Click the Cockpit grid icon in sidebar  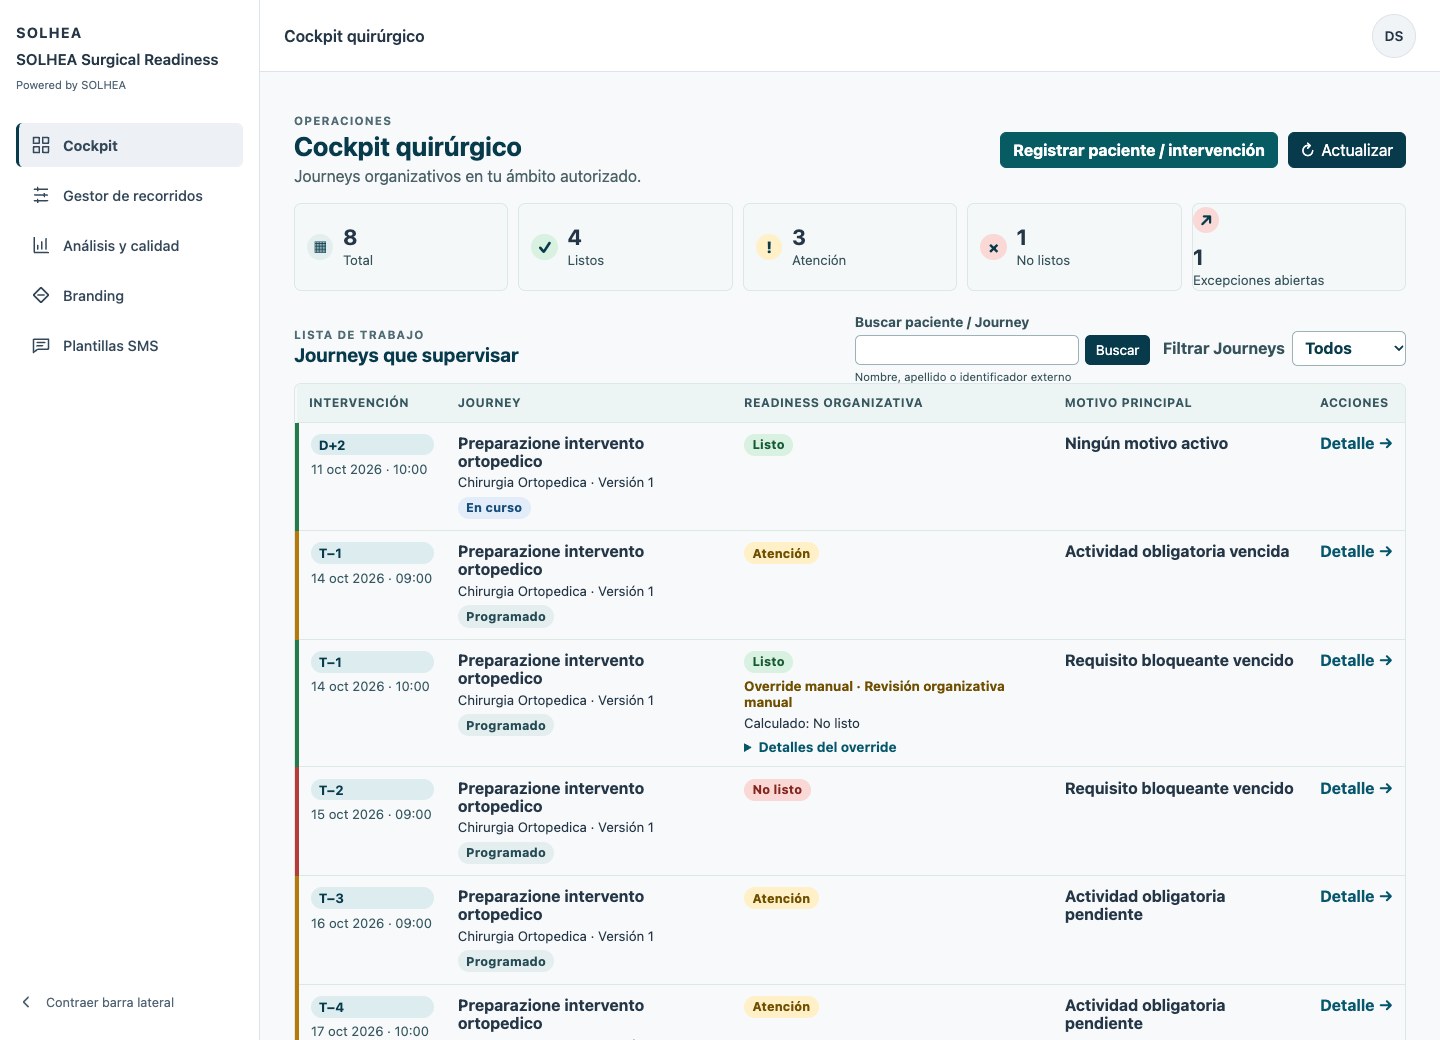click(x=41, y=145)
